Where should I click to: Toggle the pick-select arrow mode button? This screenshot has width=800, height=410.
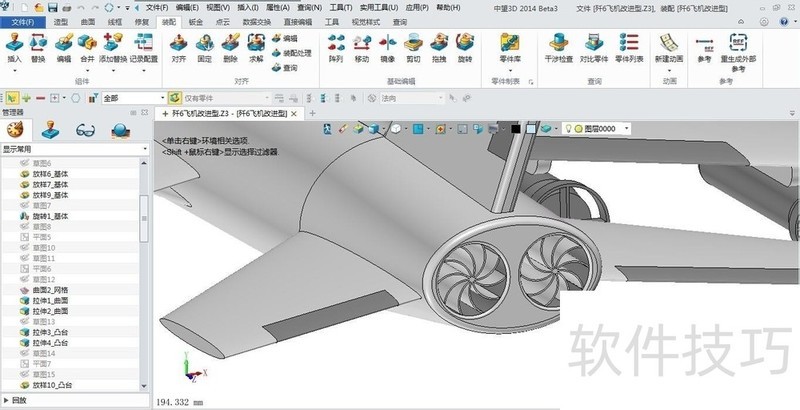pyautogui.click(x=11, y=98)
